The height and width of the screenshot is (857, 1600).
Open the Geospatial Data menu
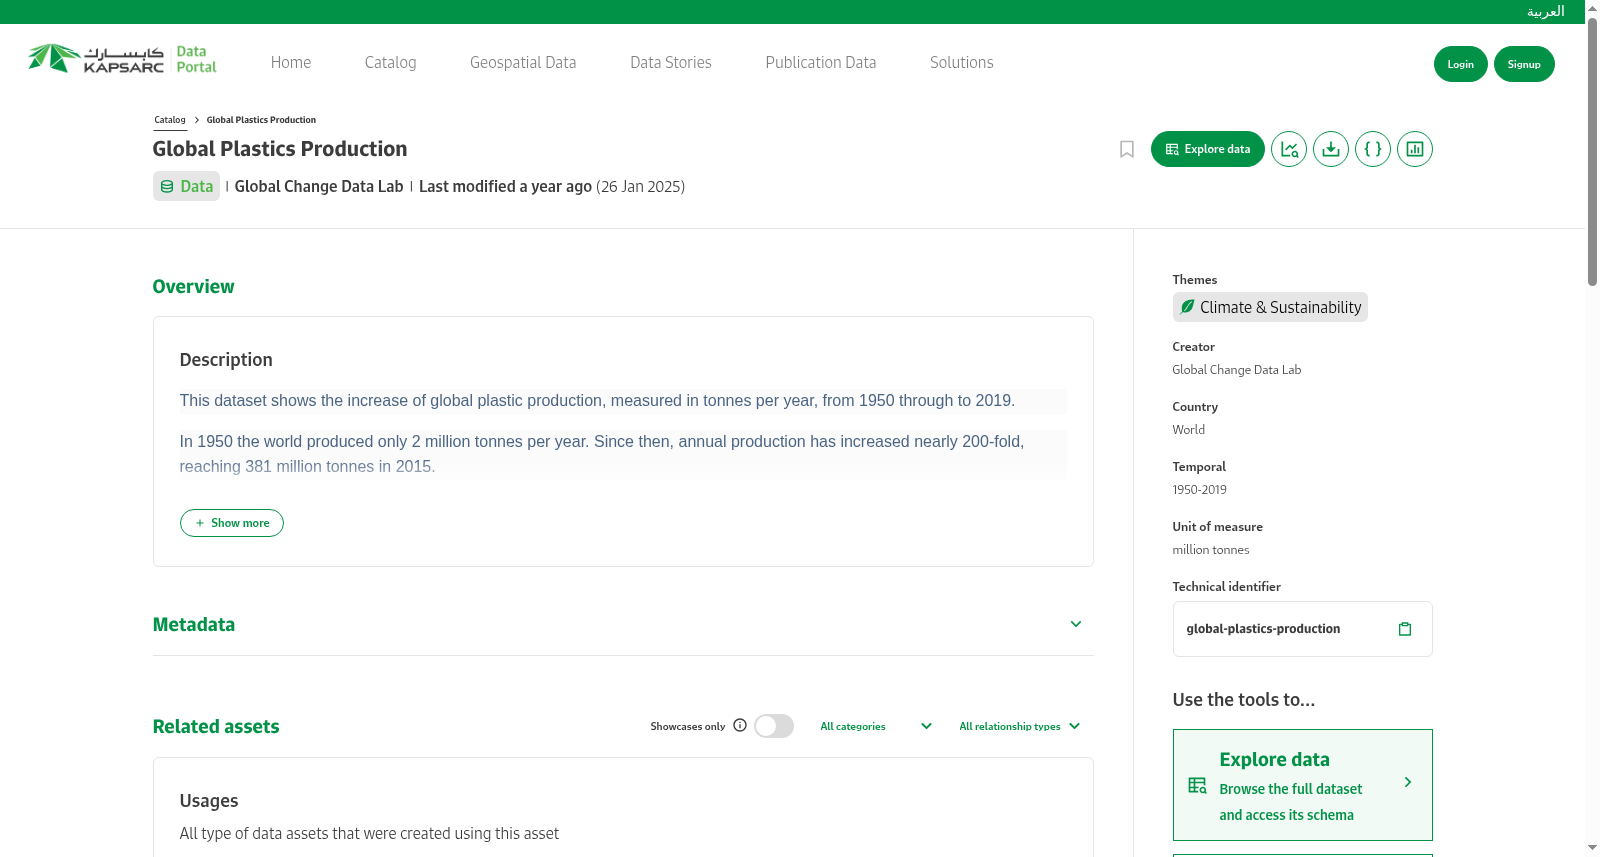tap(523, 62)
